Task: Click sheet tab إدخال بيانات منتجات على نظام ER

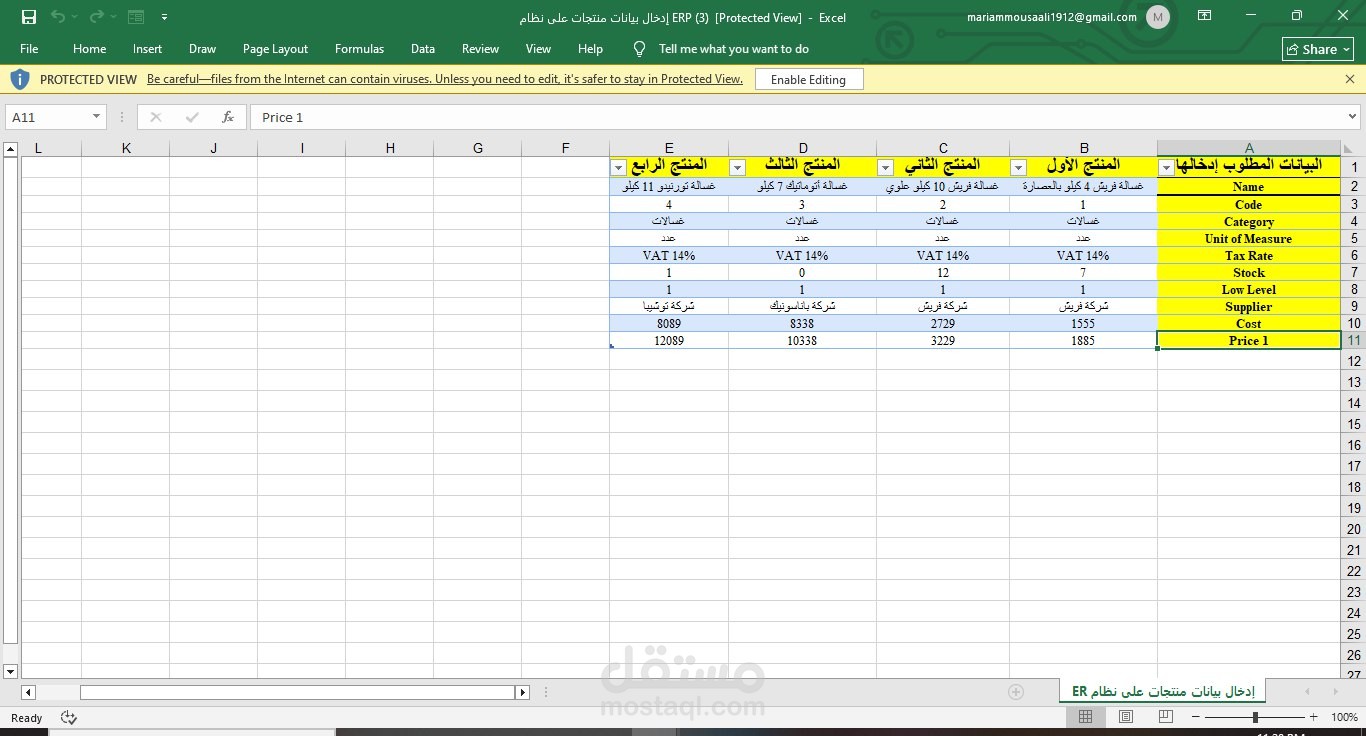Action: pos(1162,691)
